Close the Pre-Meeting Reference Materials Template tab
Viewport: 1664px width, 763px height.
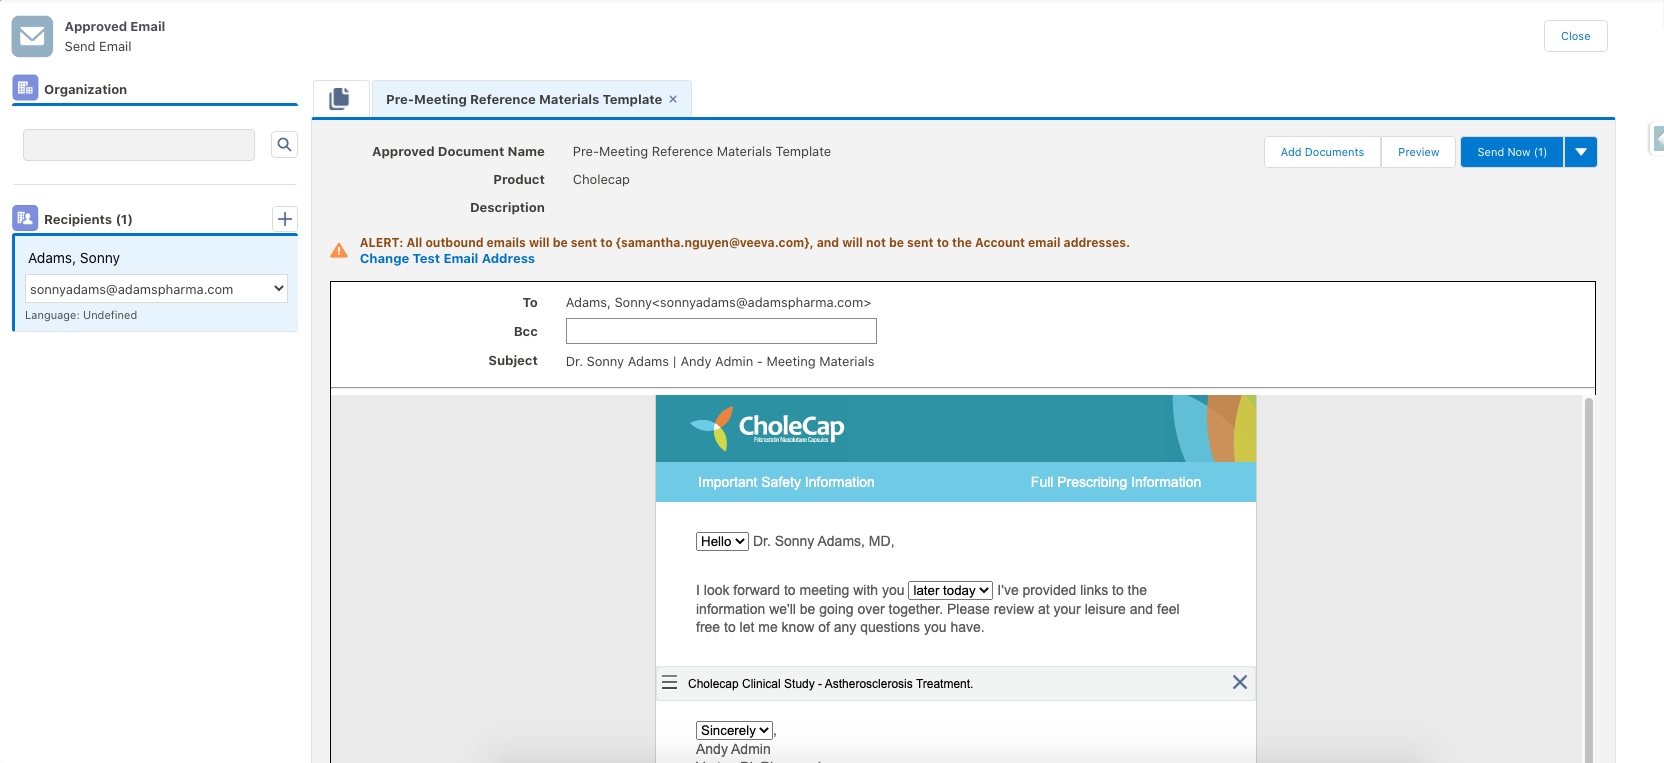tap(673, 99)
